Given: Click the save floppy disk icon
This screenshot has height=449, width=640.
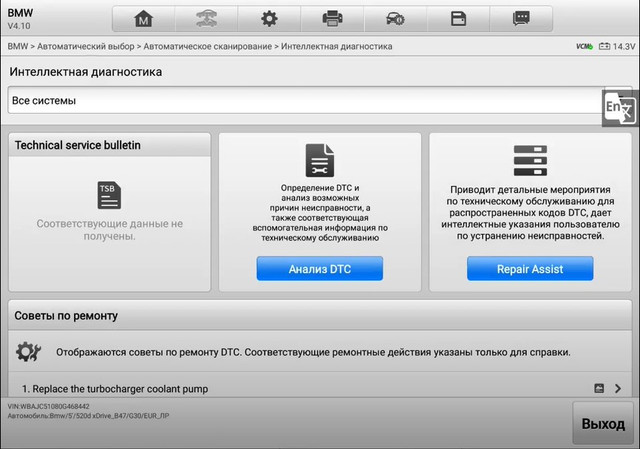Looking at the screenshot, I should [458, 19].
